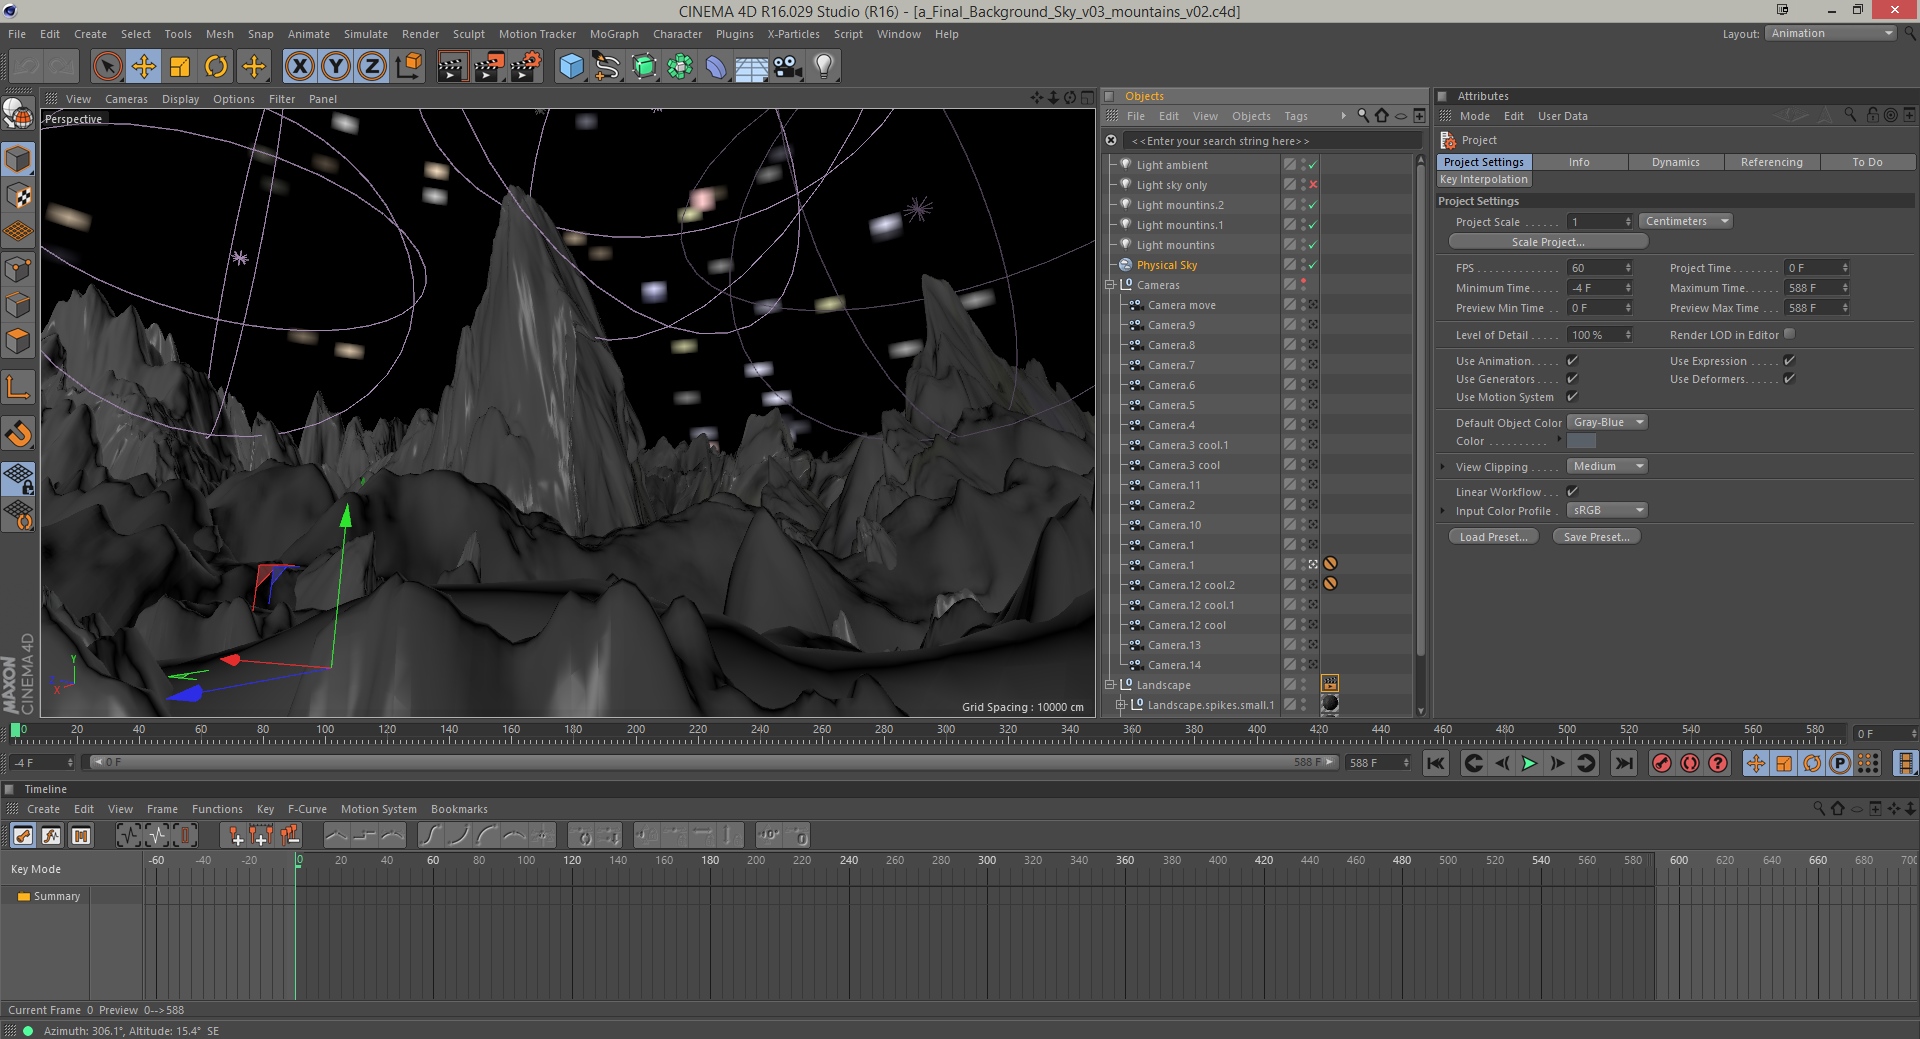The image size is (1920, 1039).
Task: Activate the Move tool
Action: click(144, 67)
